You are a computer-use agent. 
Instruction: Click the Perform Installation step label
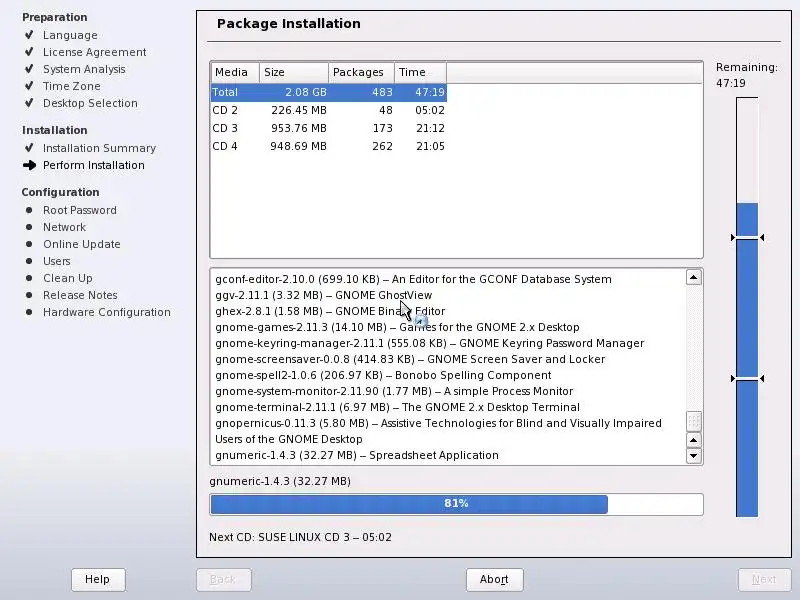(x=94, y=165)
